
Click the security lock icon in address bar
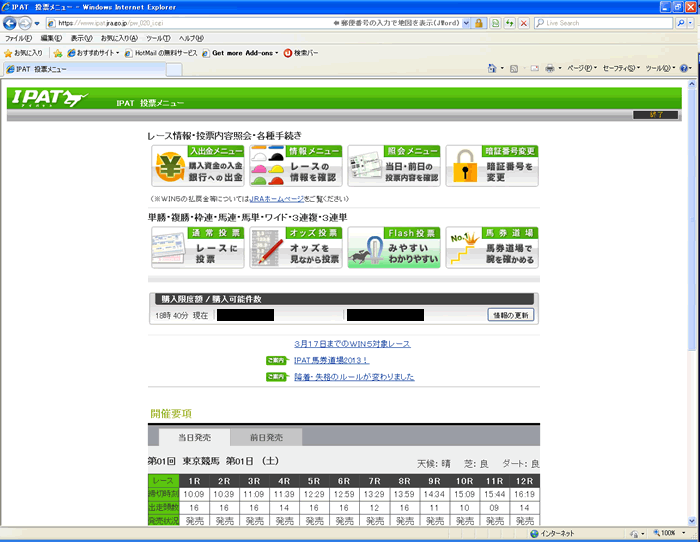(479, 23)
